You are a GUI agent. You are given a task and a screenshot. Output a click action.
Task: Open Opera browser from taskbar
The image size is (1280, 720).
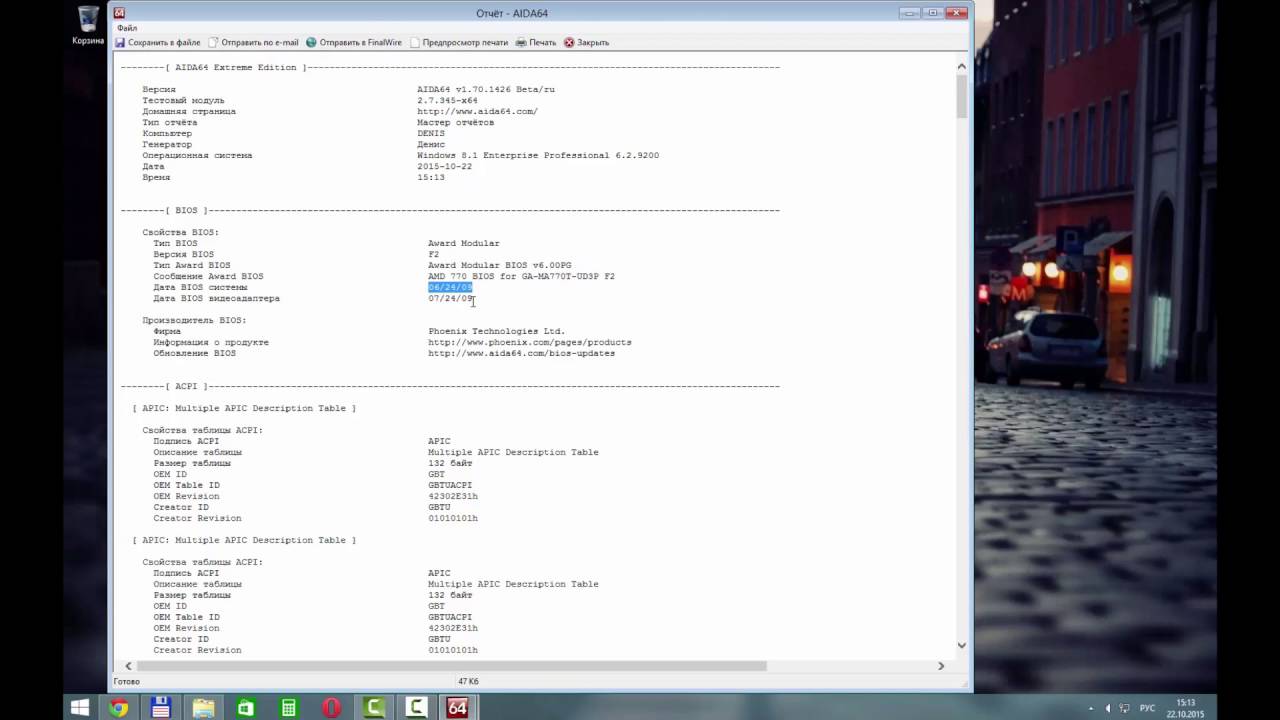(x=331, y=708)
